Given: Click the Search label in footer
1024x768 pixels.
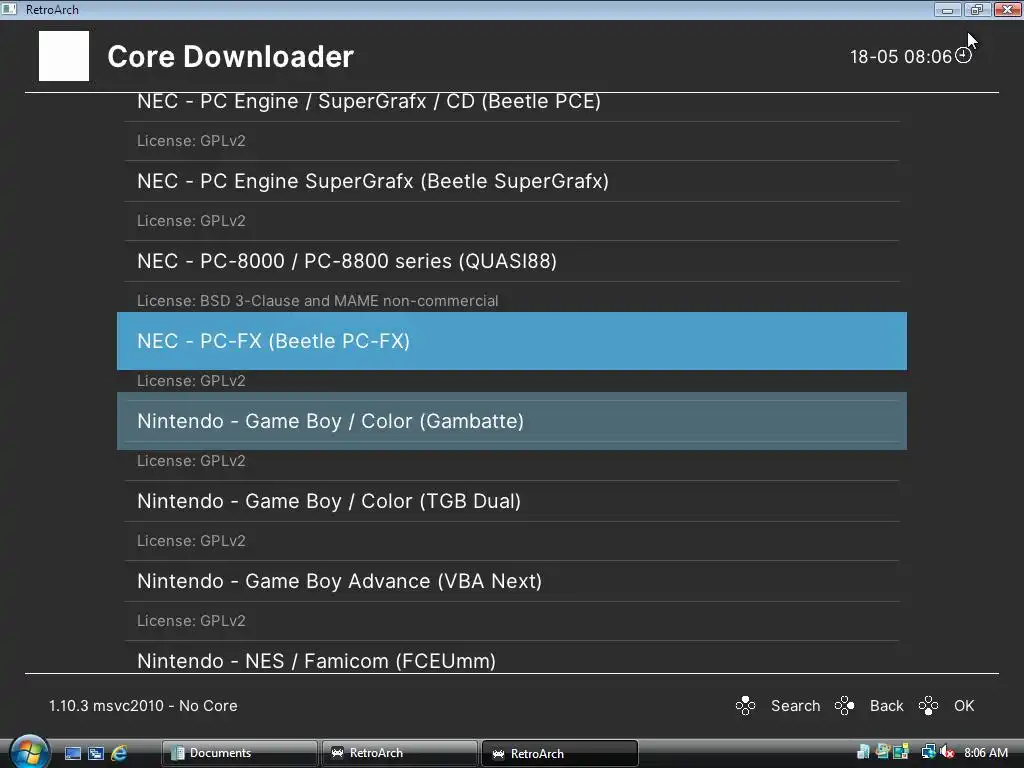Looking at the screenshot, I should coord(795,706).
